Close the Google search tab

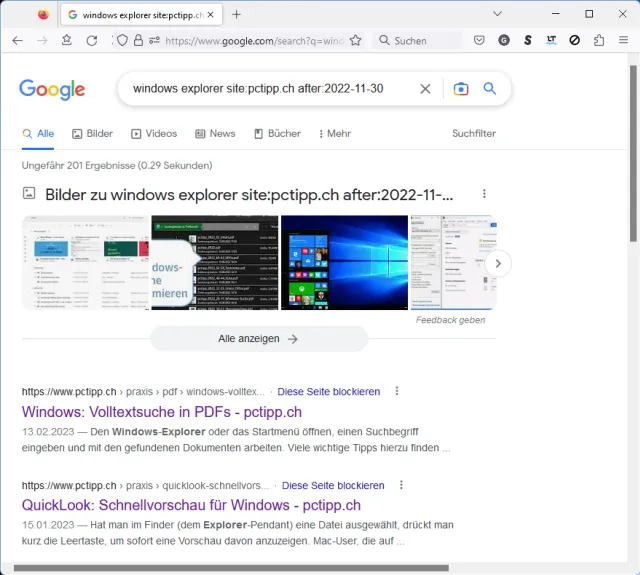coord(211,15)
